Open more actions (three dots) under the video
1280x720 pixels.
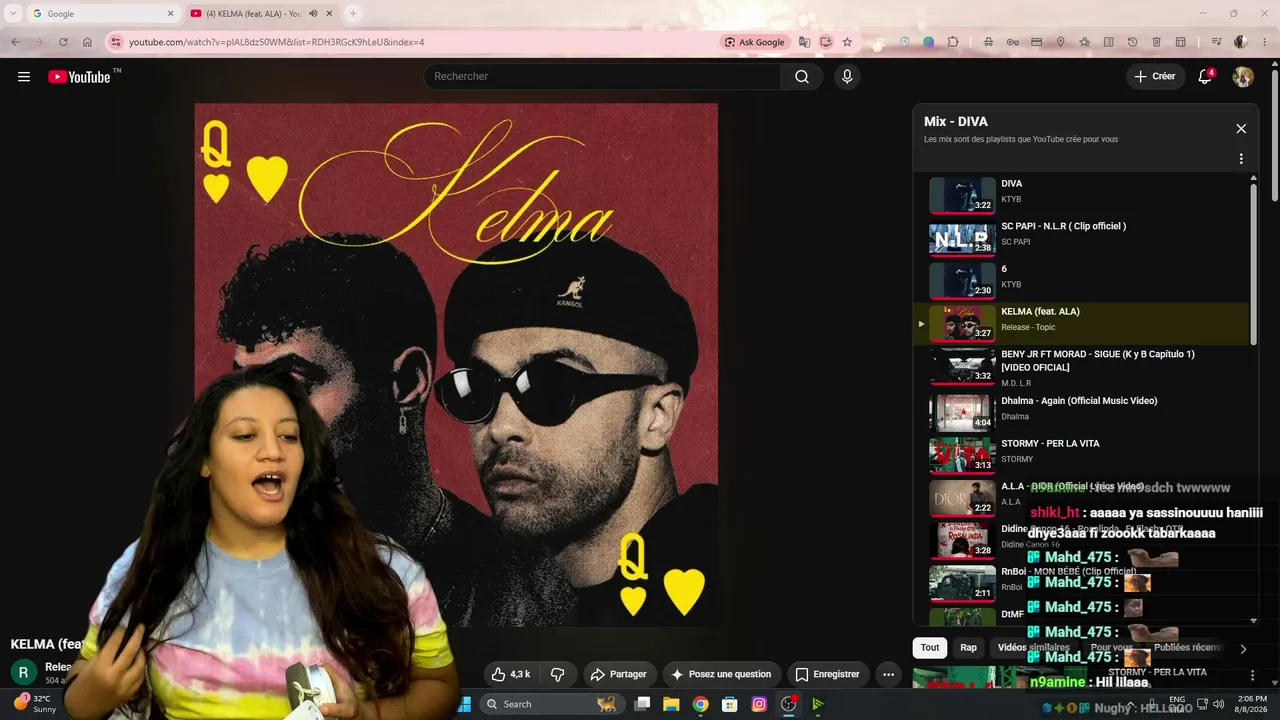point(888,674)
